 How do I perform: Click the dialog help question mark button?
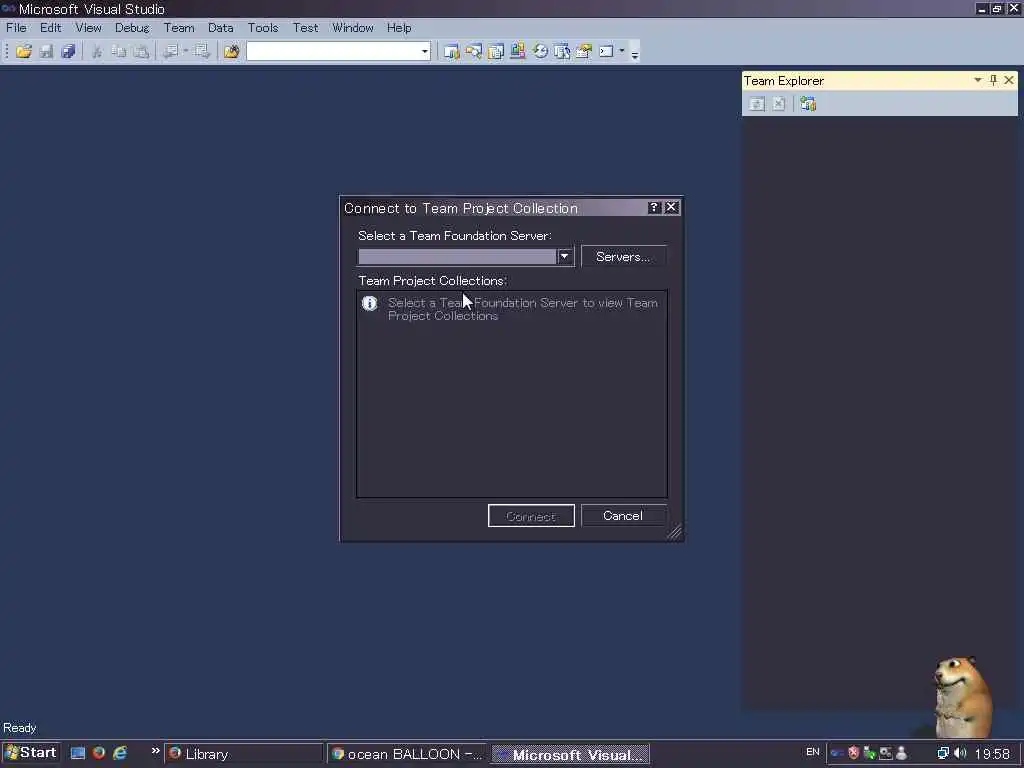[x=654, y=208]
